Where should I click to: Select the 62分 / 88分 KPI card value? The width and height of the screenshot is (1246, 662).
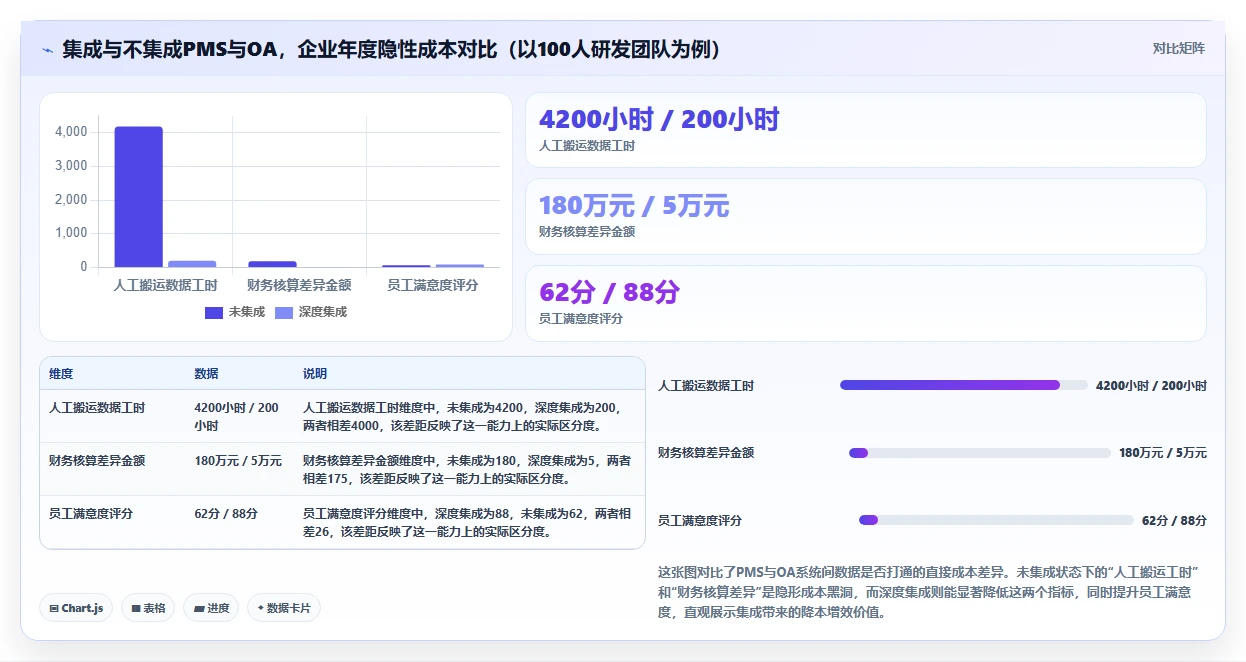[x=609, y=292]
